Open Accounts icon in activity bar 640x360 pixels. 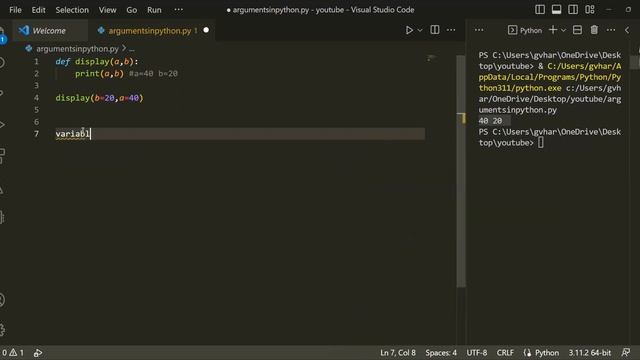point(2,300)
